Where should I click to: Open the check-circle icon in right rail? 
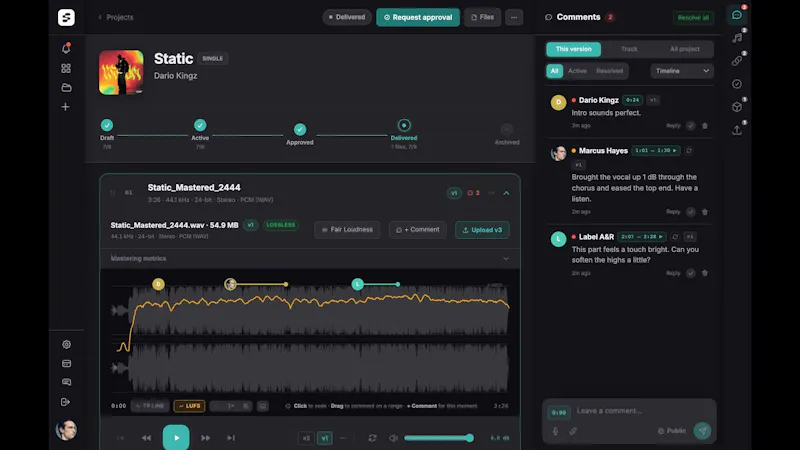click(x=737, y=84)
